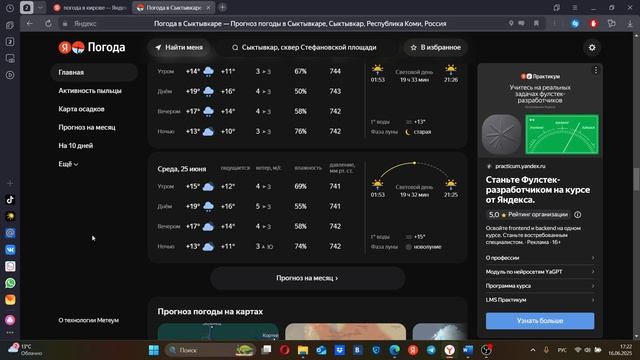Open Telegram from the taskbar
Screen dimensions: 640x360
coord(431,350)
